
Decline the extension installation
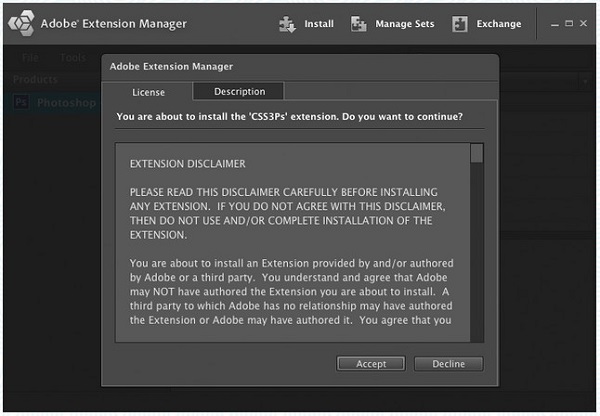pyautogui.click(x=448, y=364)
